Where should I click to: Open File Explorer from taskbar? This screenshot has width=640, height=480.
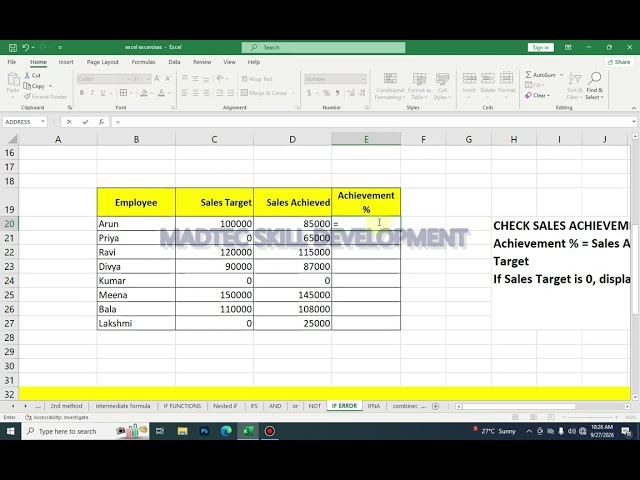click(x=182, y=431)
